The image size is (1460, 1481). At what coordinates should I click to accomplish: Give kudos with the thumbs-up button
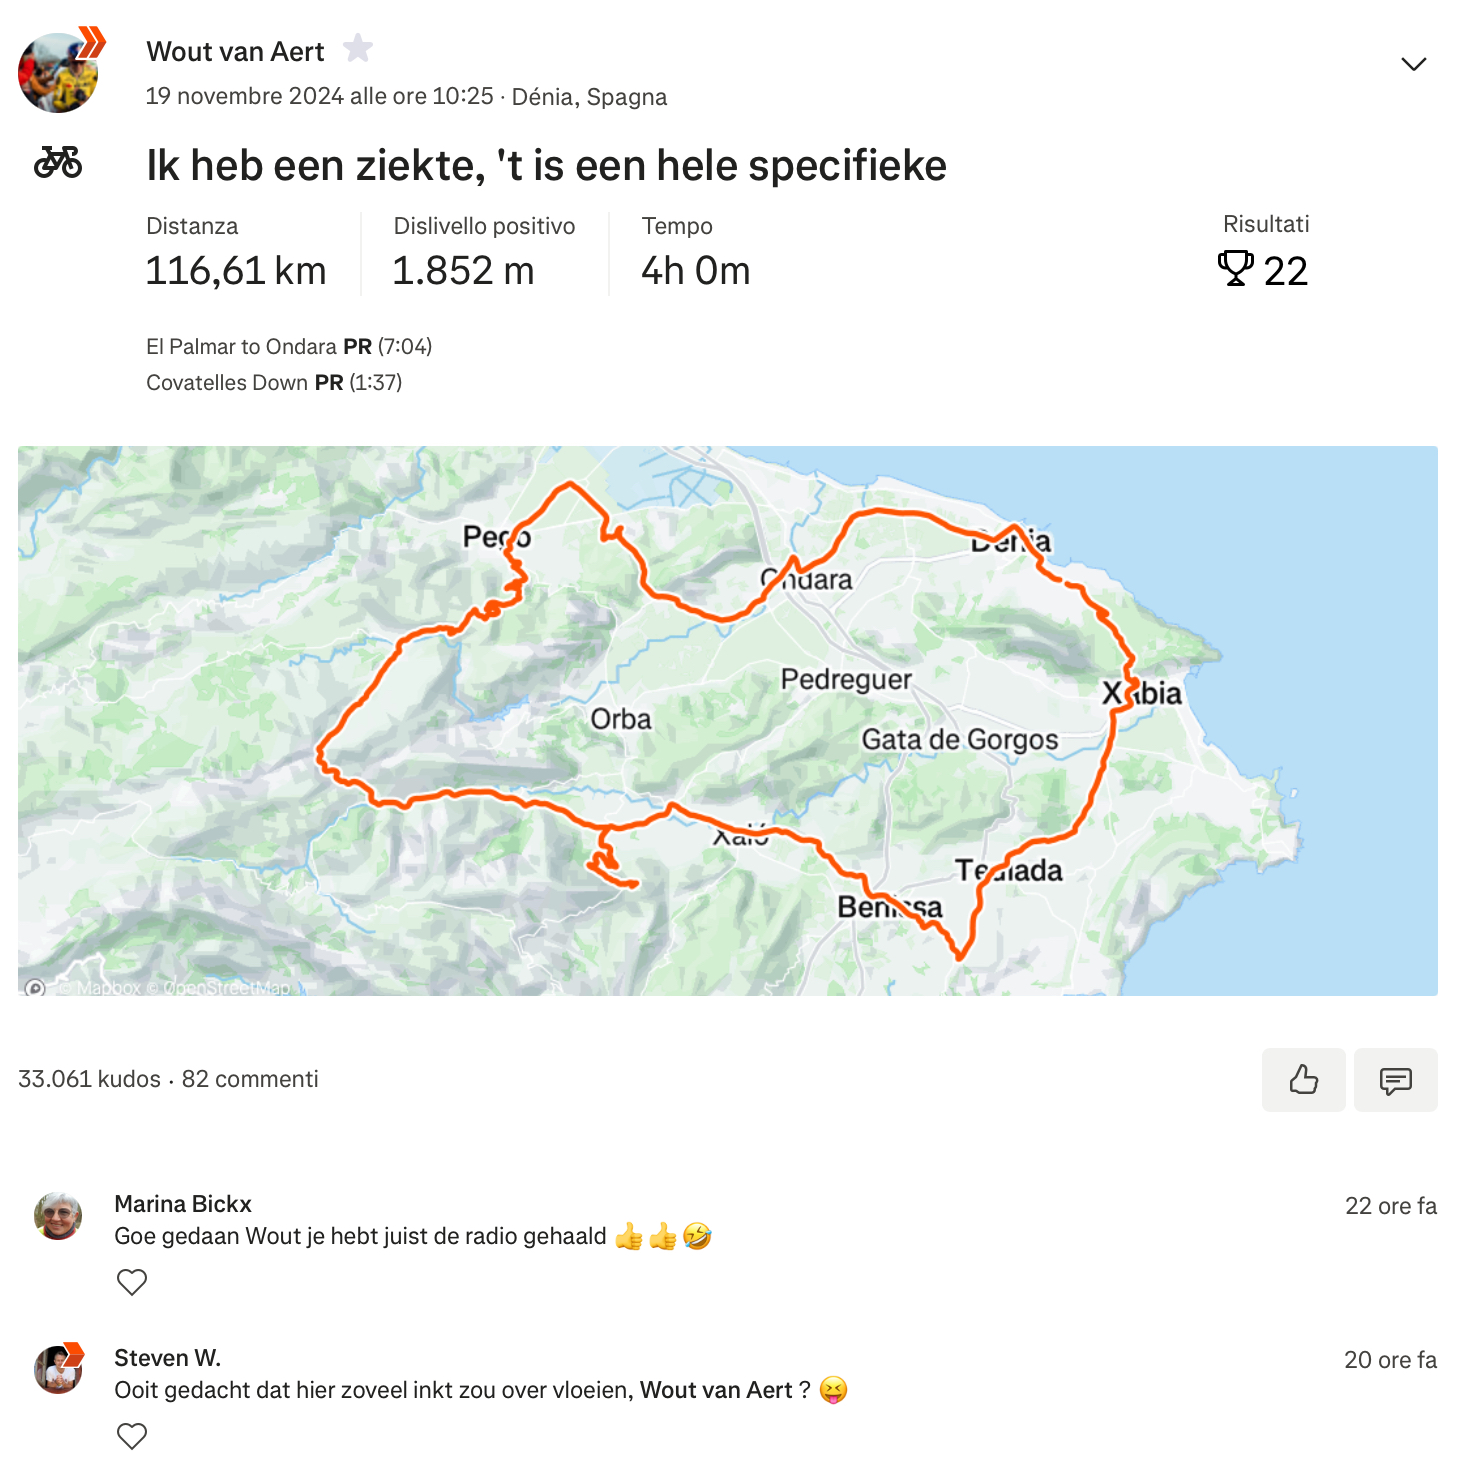tap(1303, 1080)
